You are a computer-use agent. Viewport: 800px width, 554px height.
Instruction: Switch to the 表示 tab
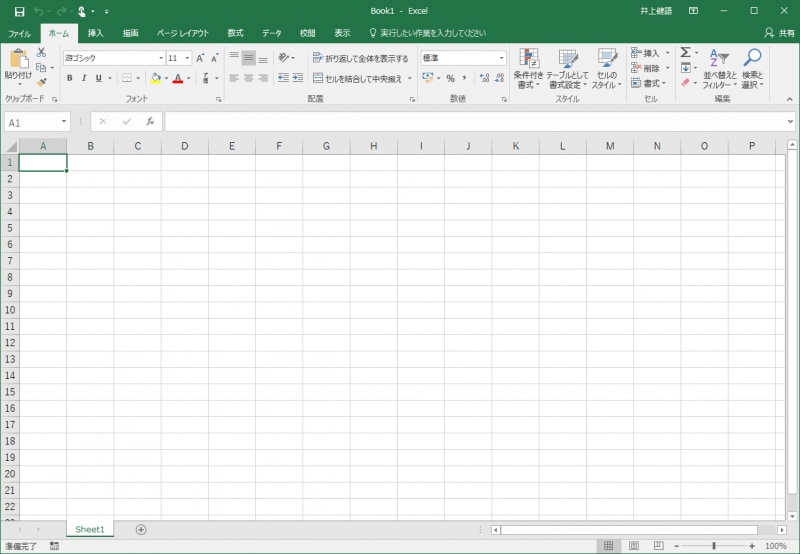(342, 33)
